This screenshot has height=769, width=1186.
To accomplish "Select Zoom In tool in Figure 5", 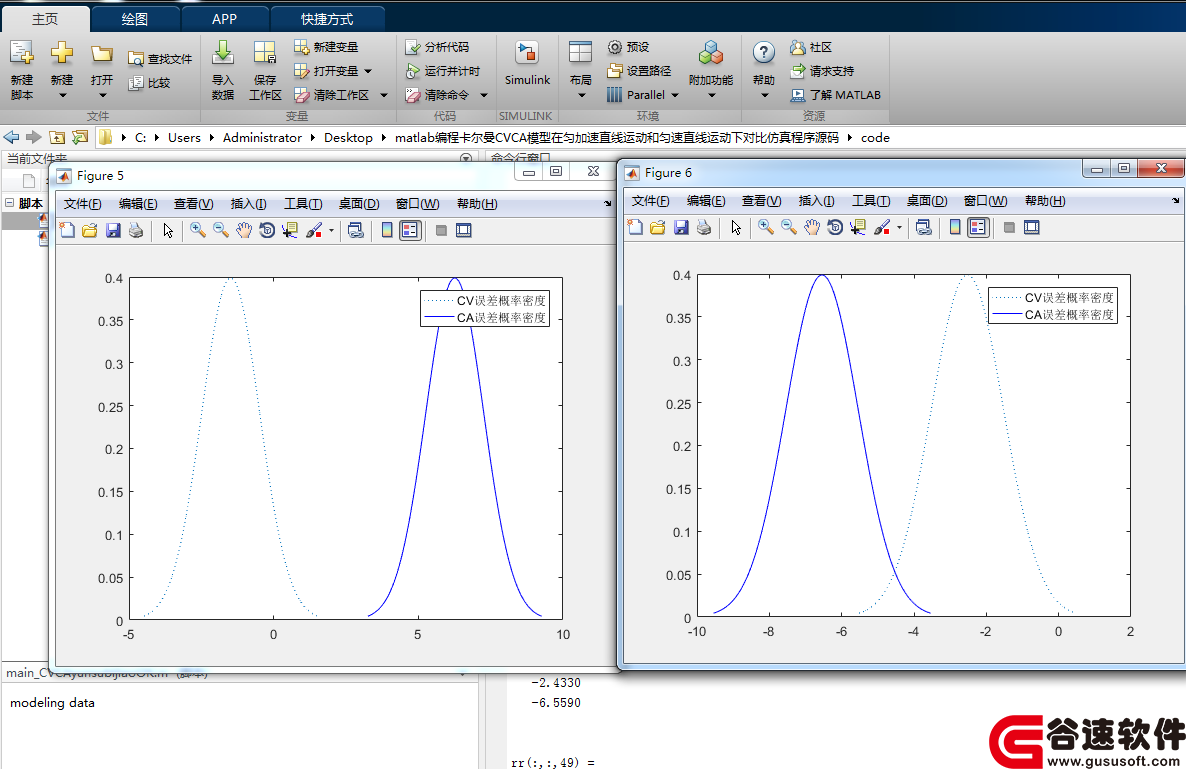I will click(197, 231).
